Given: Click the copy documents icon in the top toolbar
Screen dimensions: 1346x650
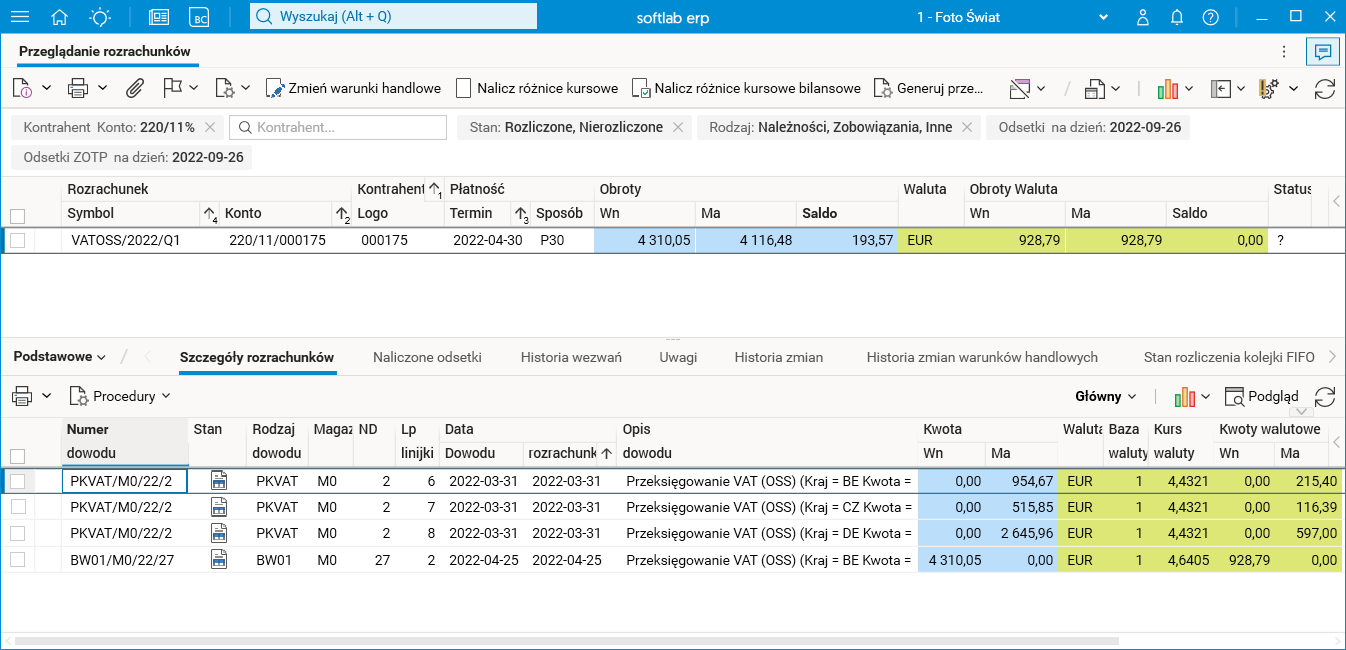Looking at the screenshot, I should click(x=1095, y=88).
